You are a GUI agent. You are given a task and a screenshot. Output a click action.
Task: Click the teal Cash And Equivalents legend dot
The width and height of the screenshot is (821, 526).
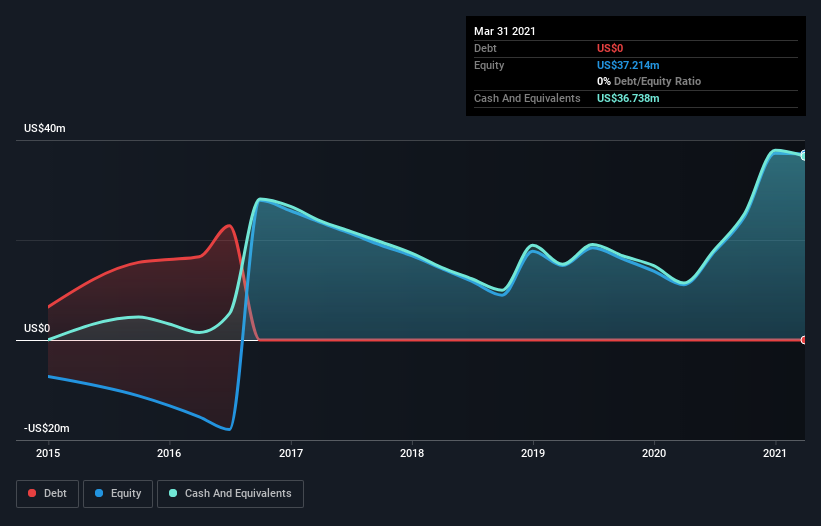173,493
